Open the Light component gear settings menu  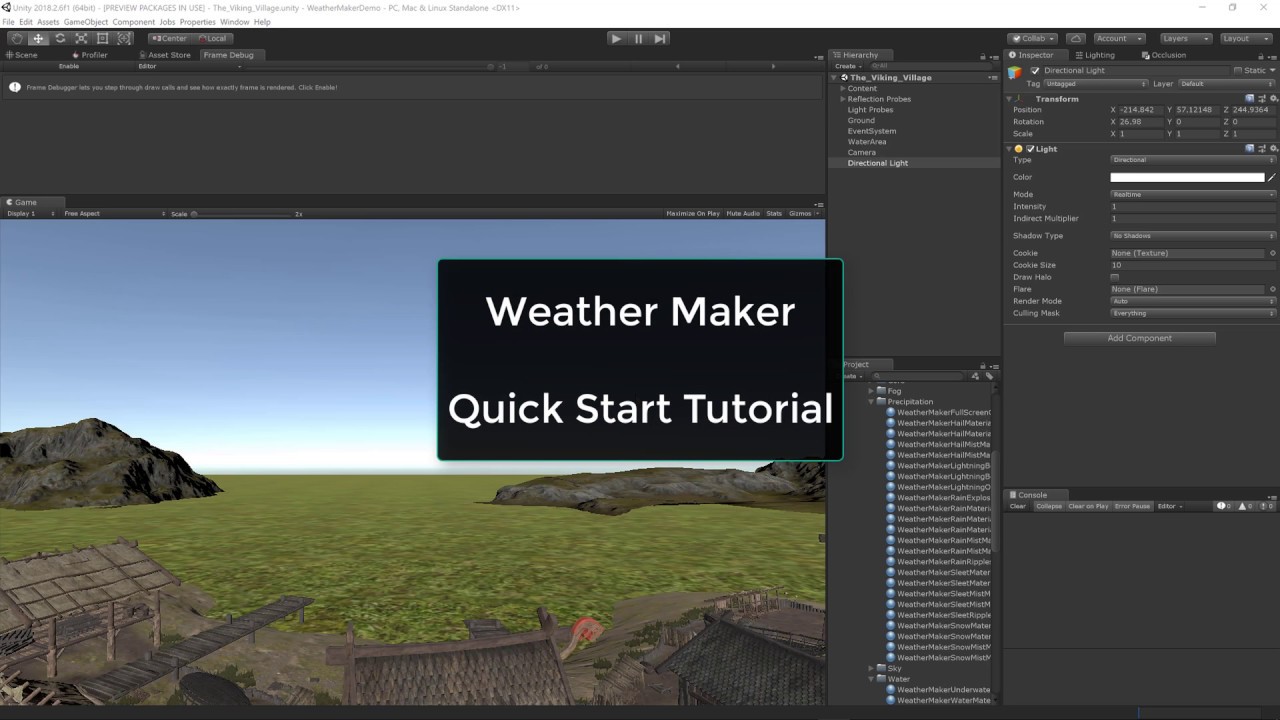(1273, 148)
